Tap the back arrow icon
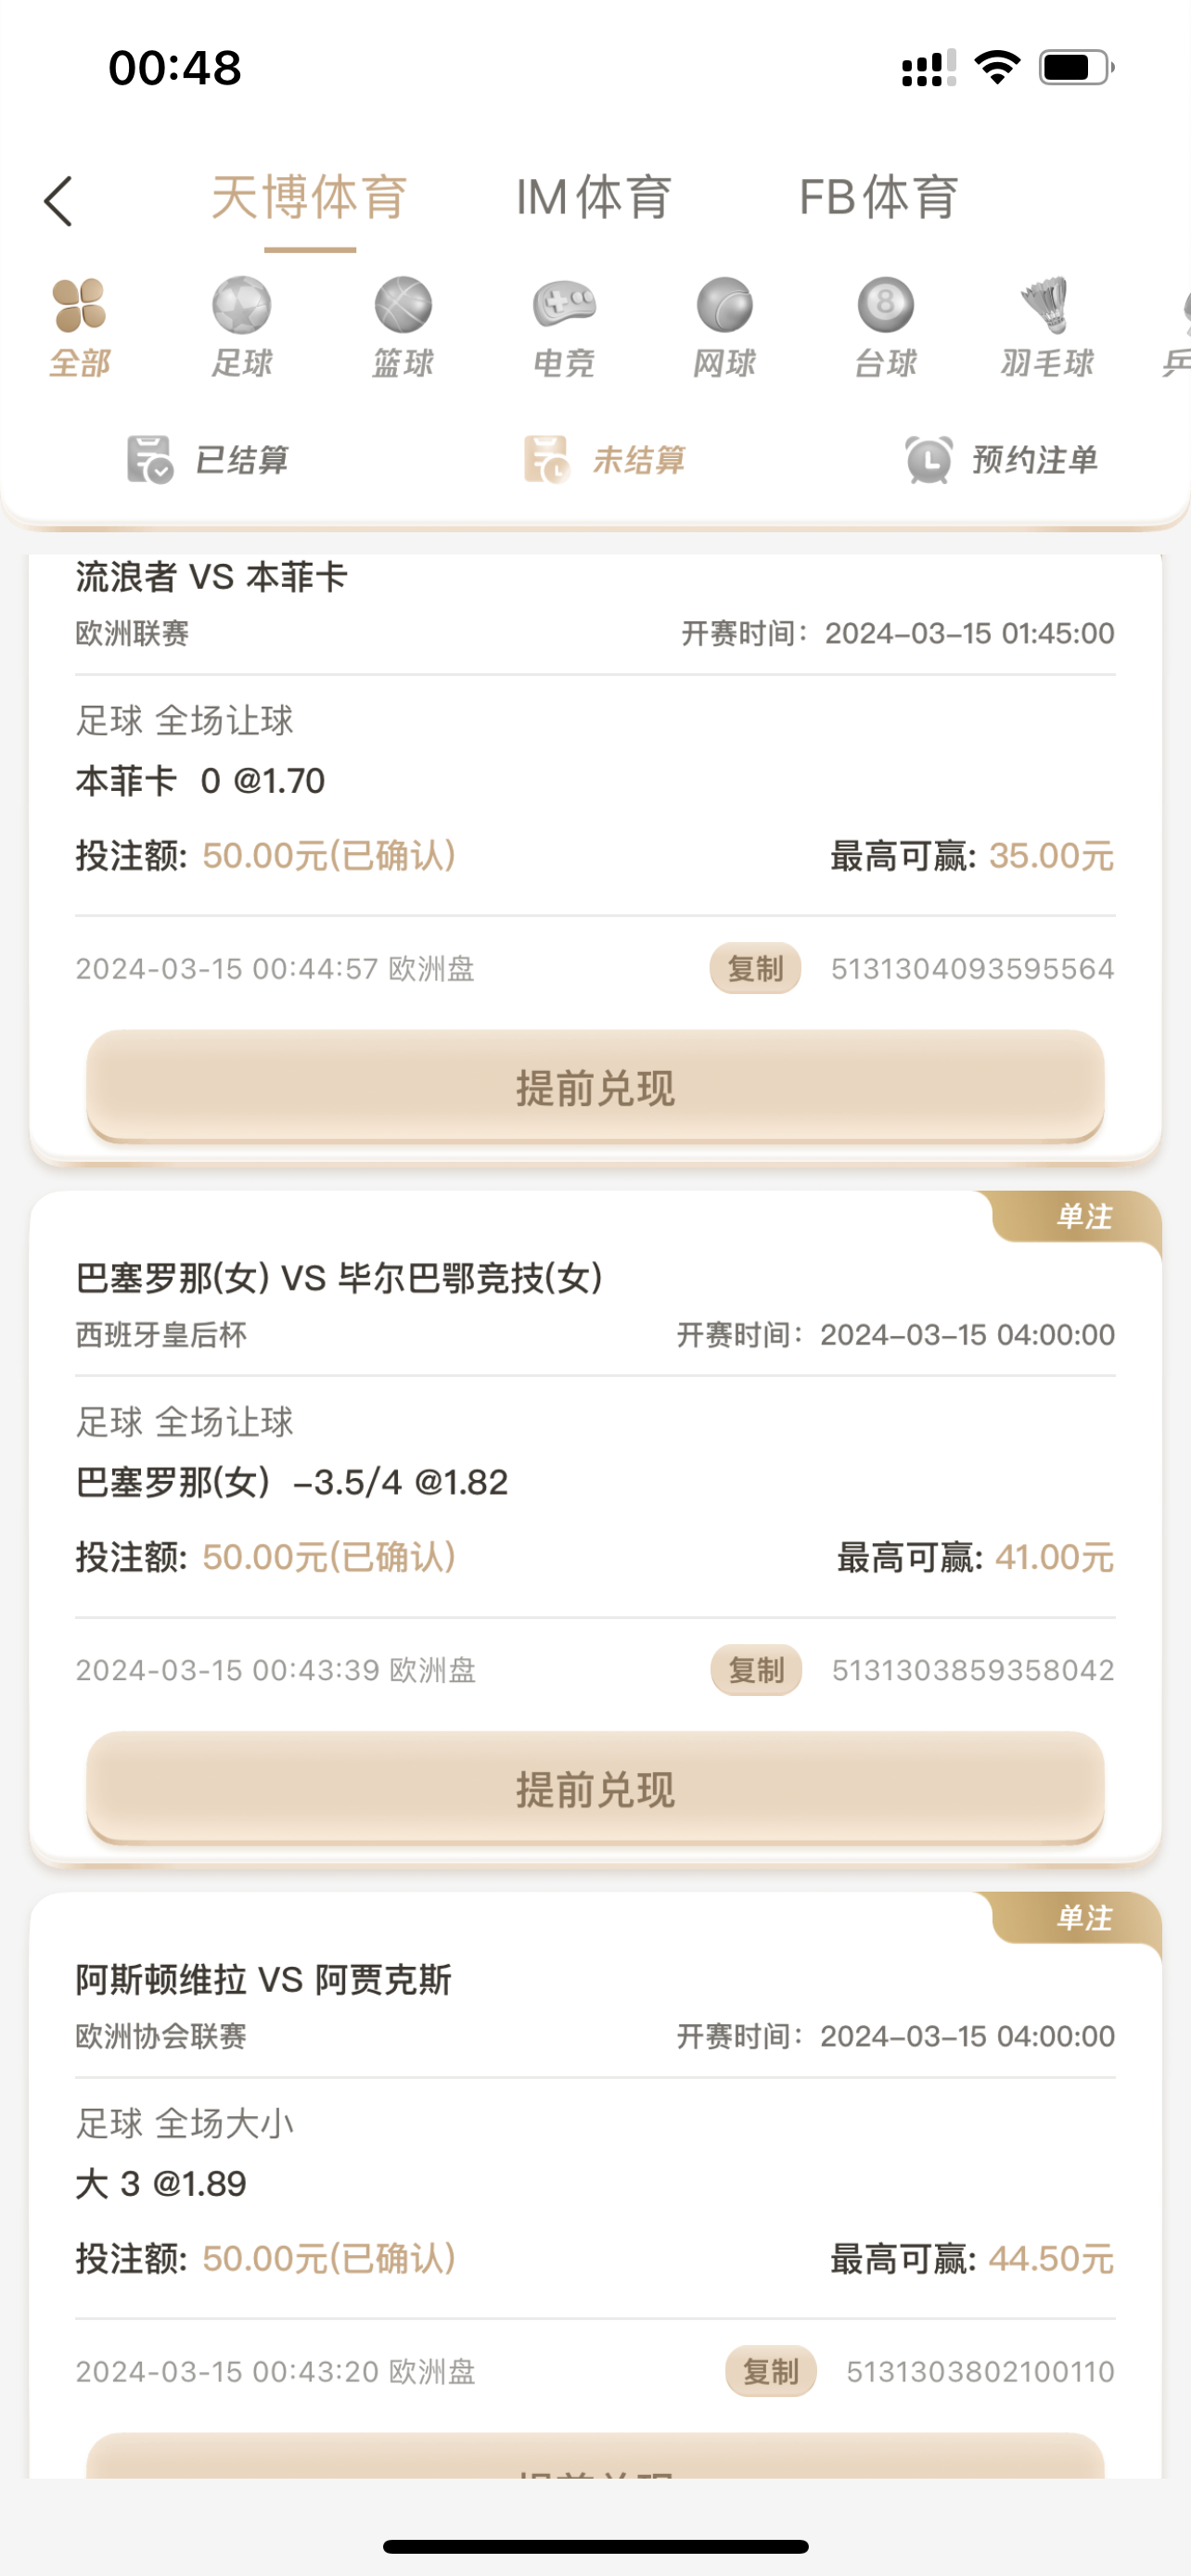Viewport: 1191px width, 2576px height. 59,201
